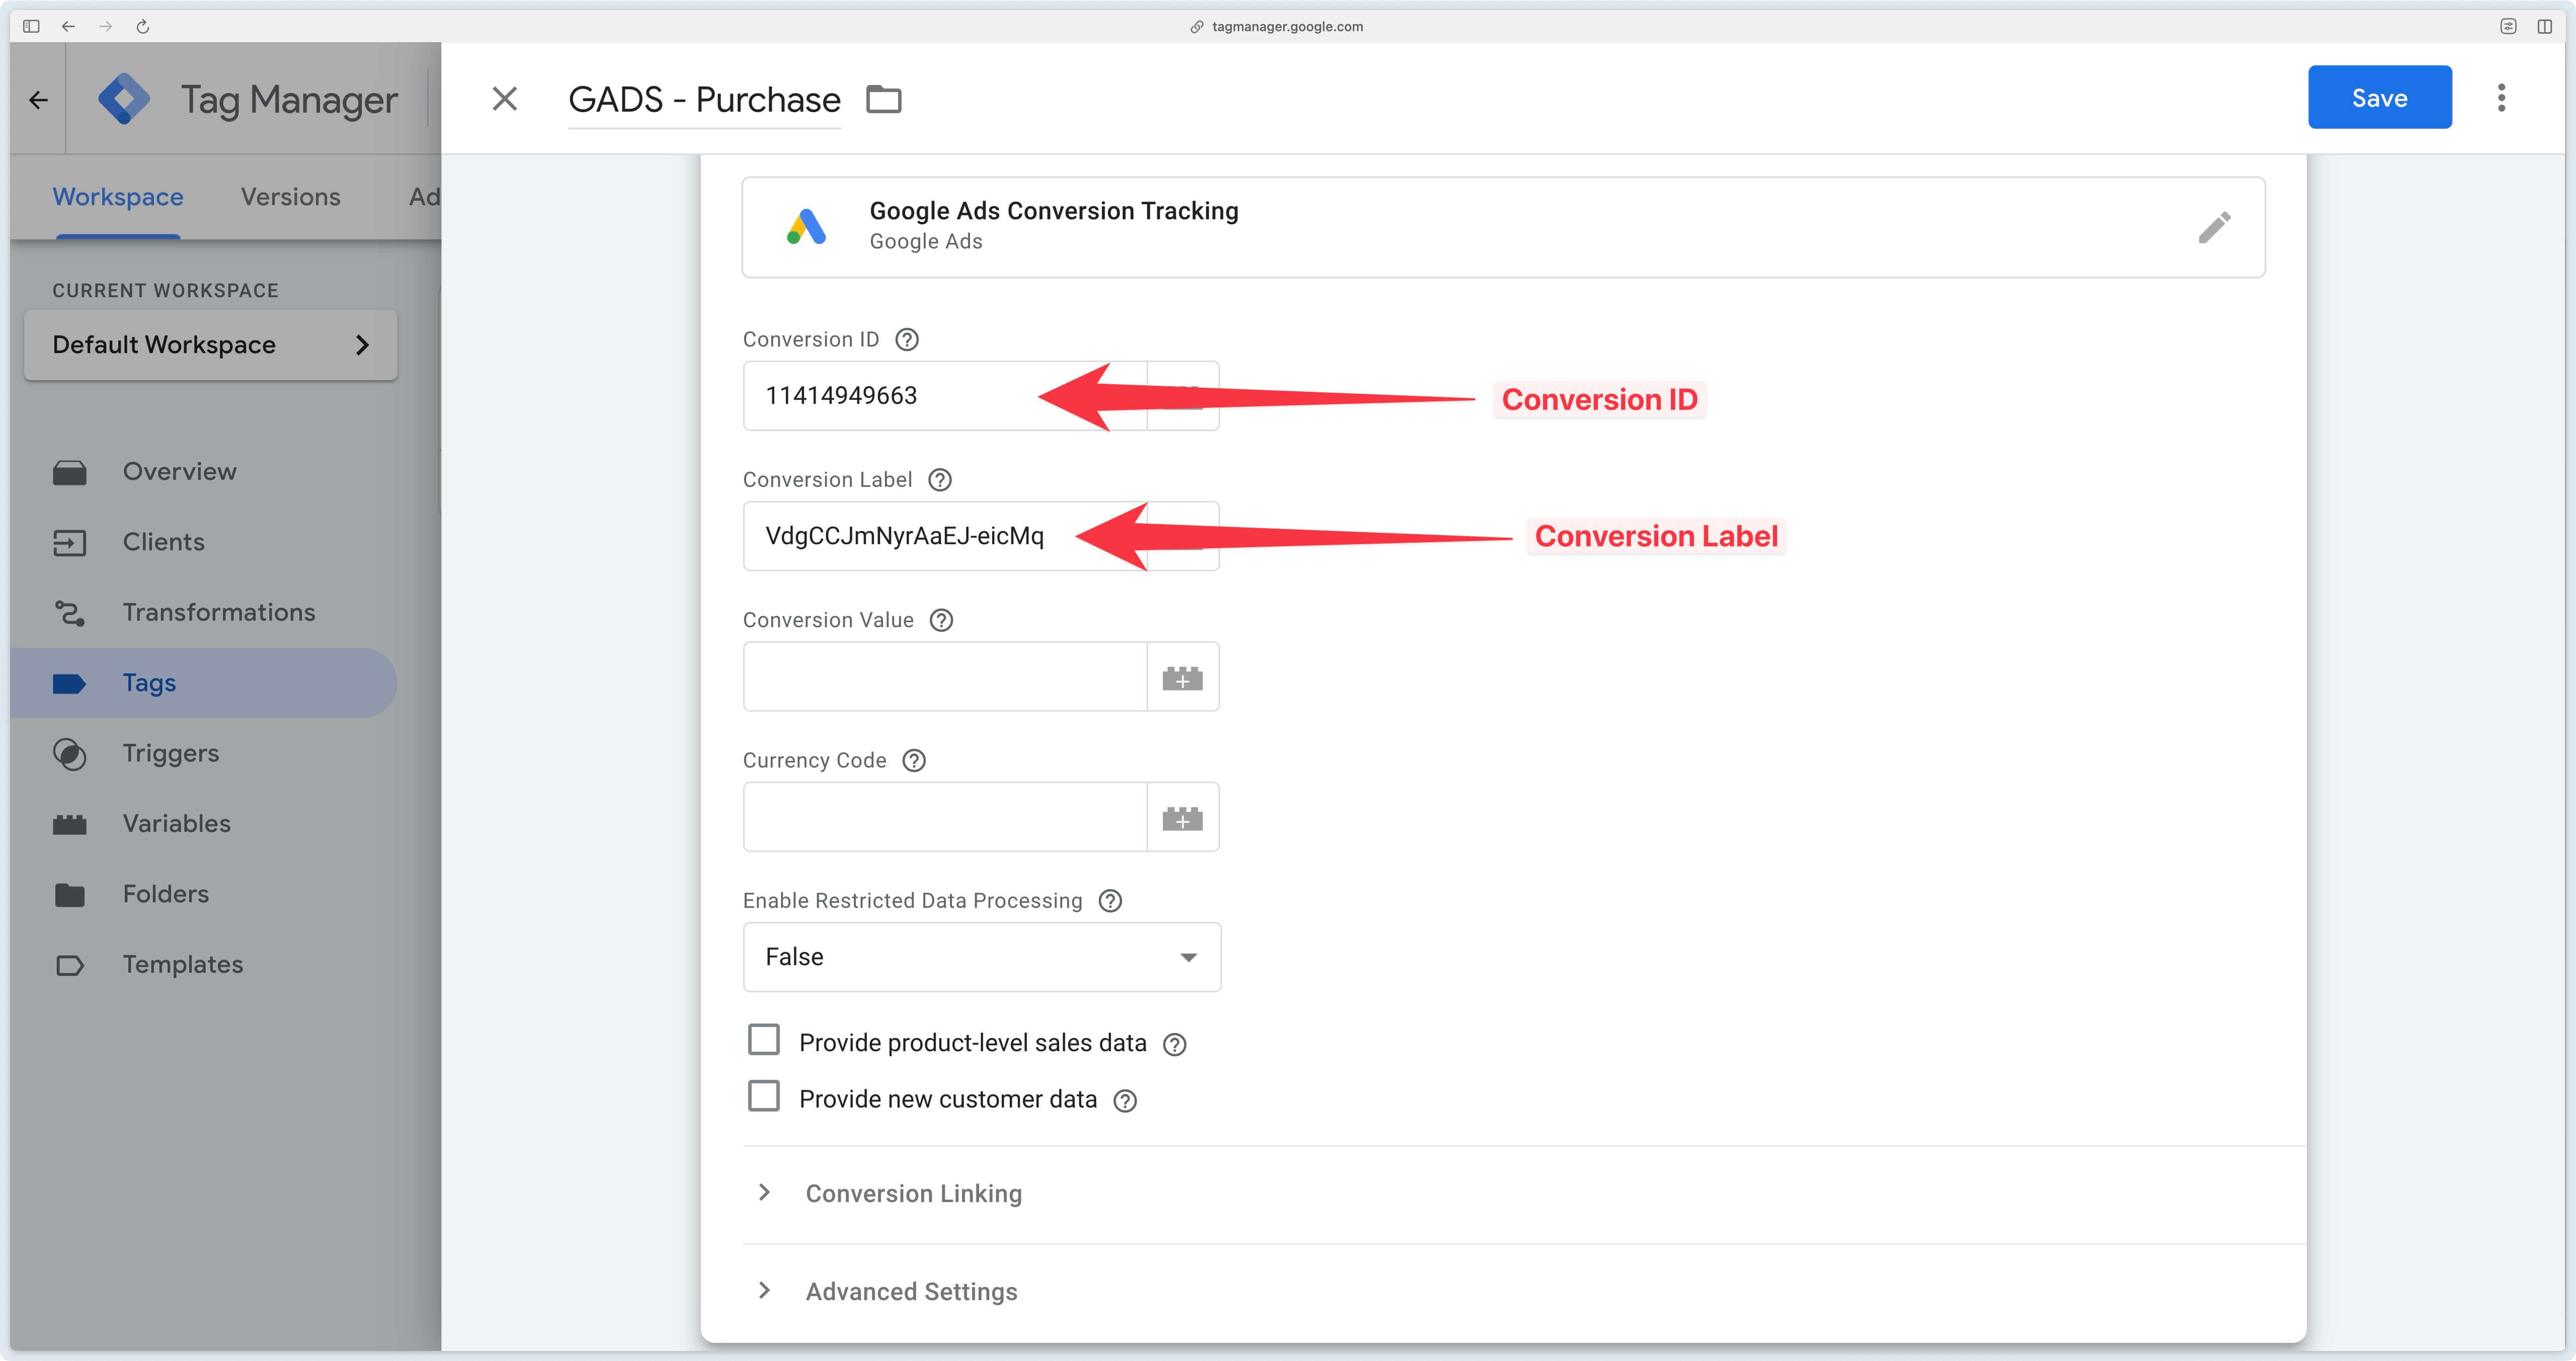Open Restricted Data Processing dropdown showing False

point(981,957)
